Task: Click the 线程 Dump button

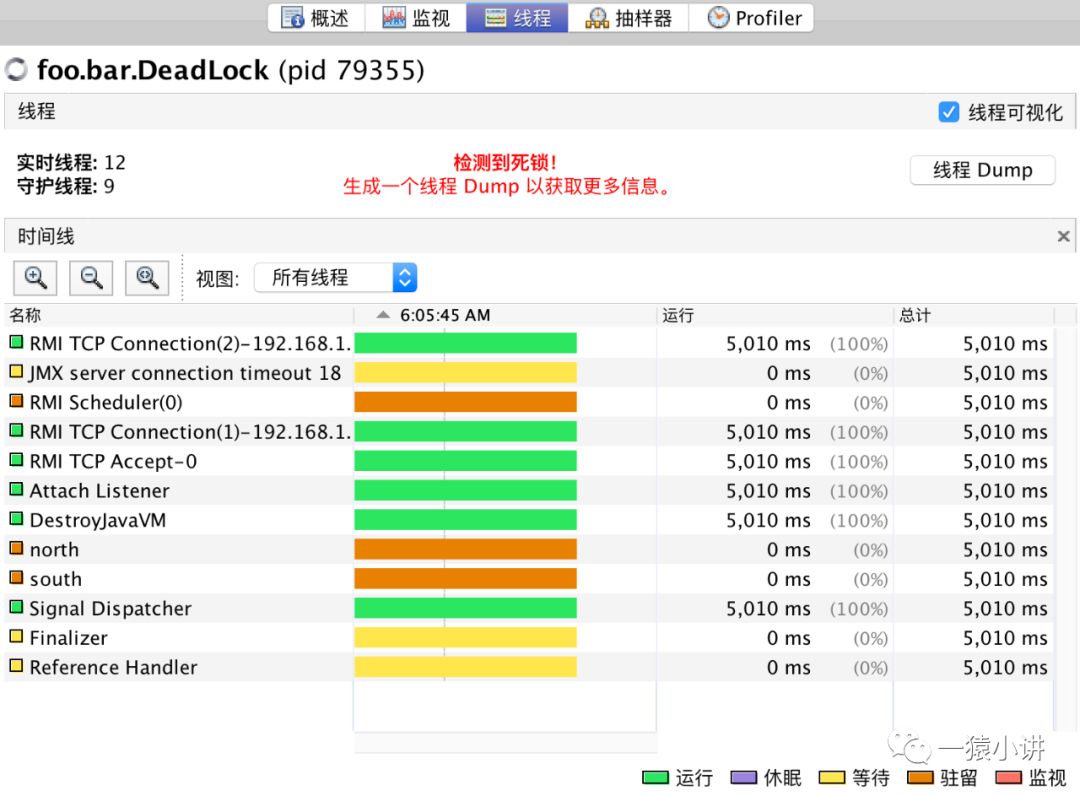Action: coord(982,169)
